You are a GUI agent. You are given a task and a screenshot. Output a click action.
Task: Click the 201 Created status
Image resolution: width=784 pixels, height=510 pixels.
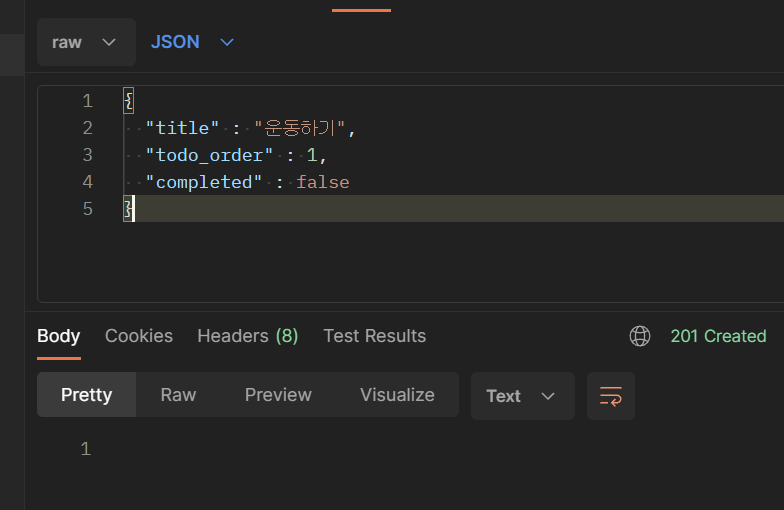(718, 336)
